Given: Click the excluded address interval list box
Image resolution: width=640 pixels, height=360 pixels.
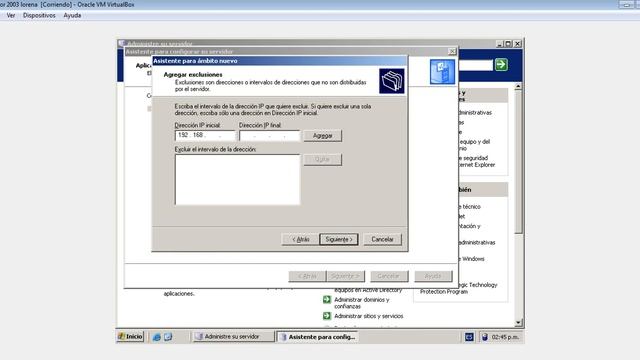Looking at the screenshot, I should pos(237,180).
